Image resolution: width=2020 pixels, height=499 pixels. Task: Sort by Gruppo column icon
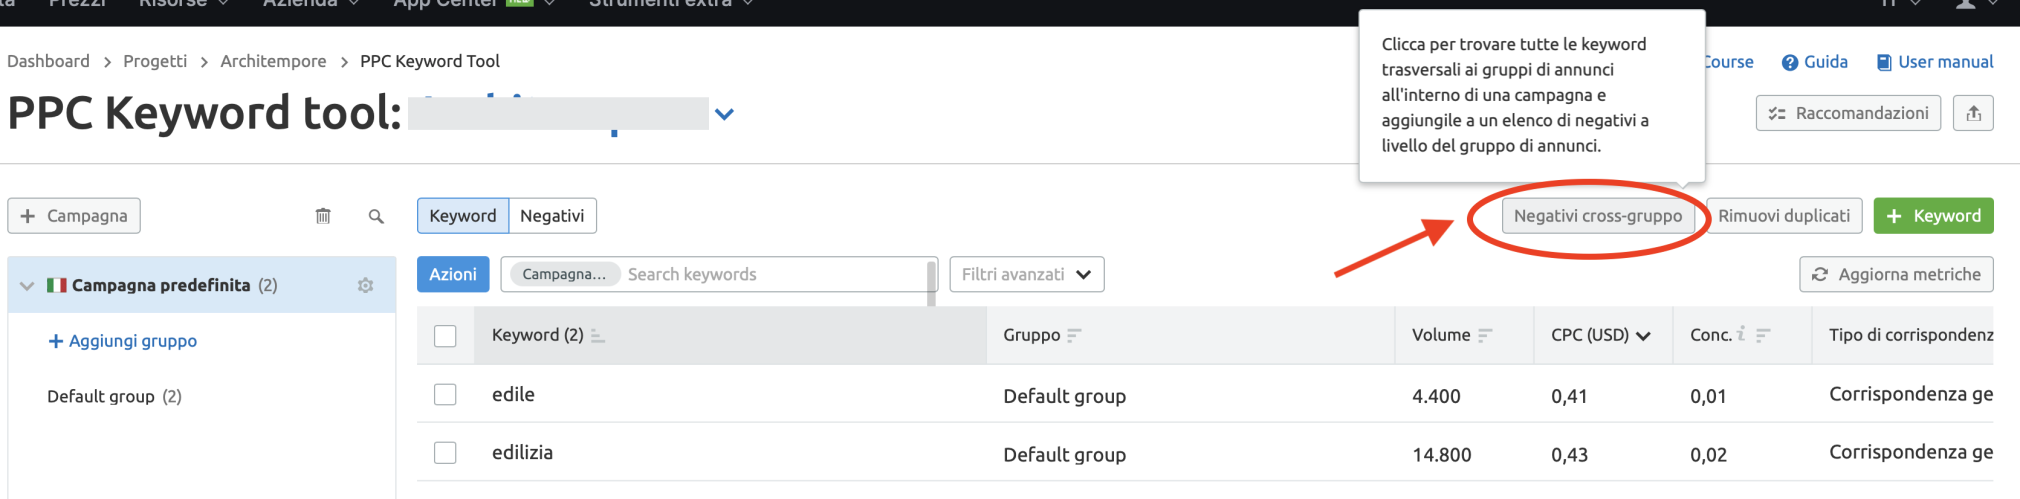1074,336
